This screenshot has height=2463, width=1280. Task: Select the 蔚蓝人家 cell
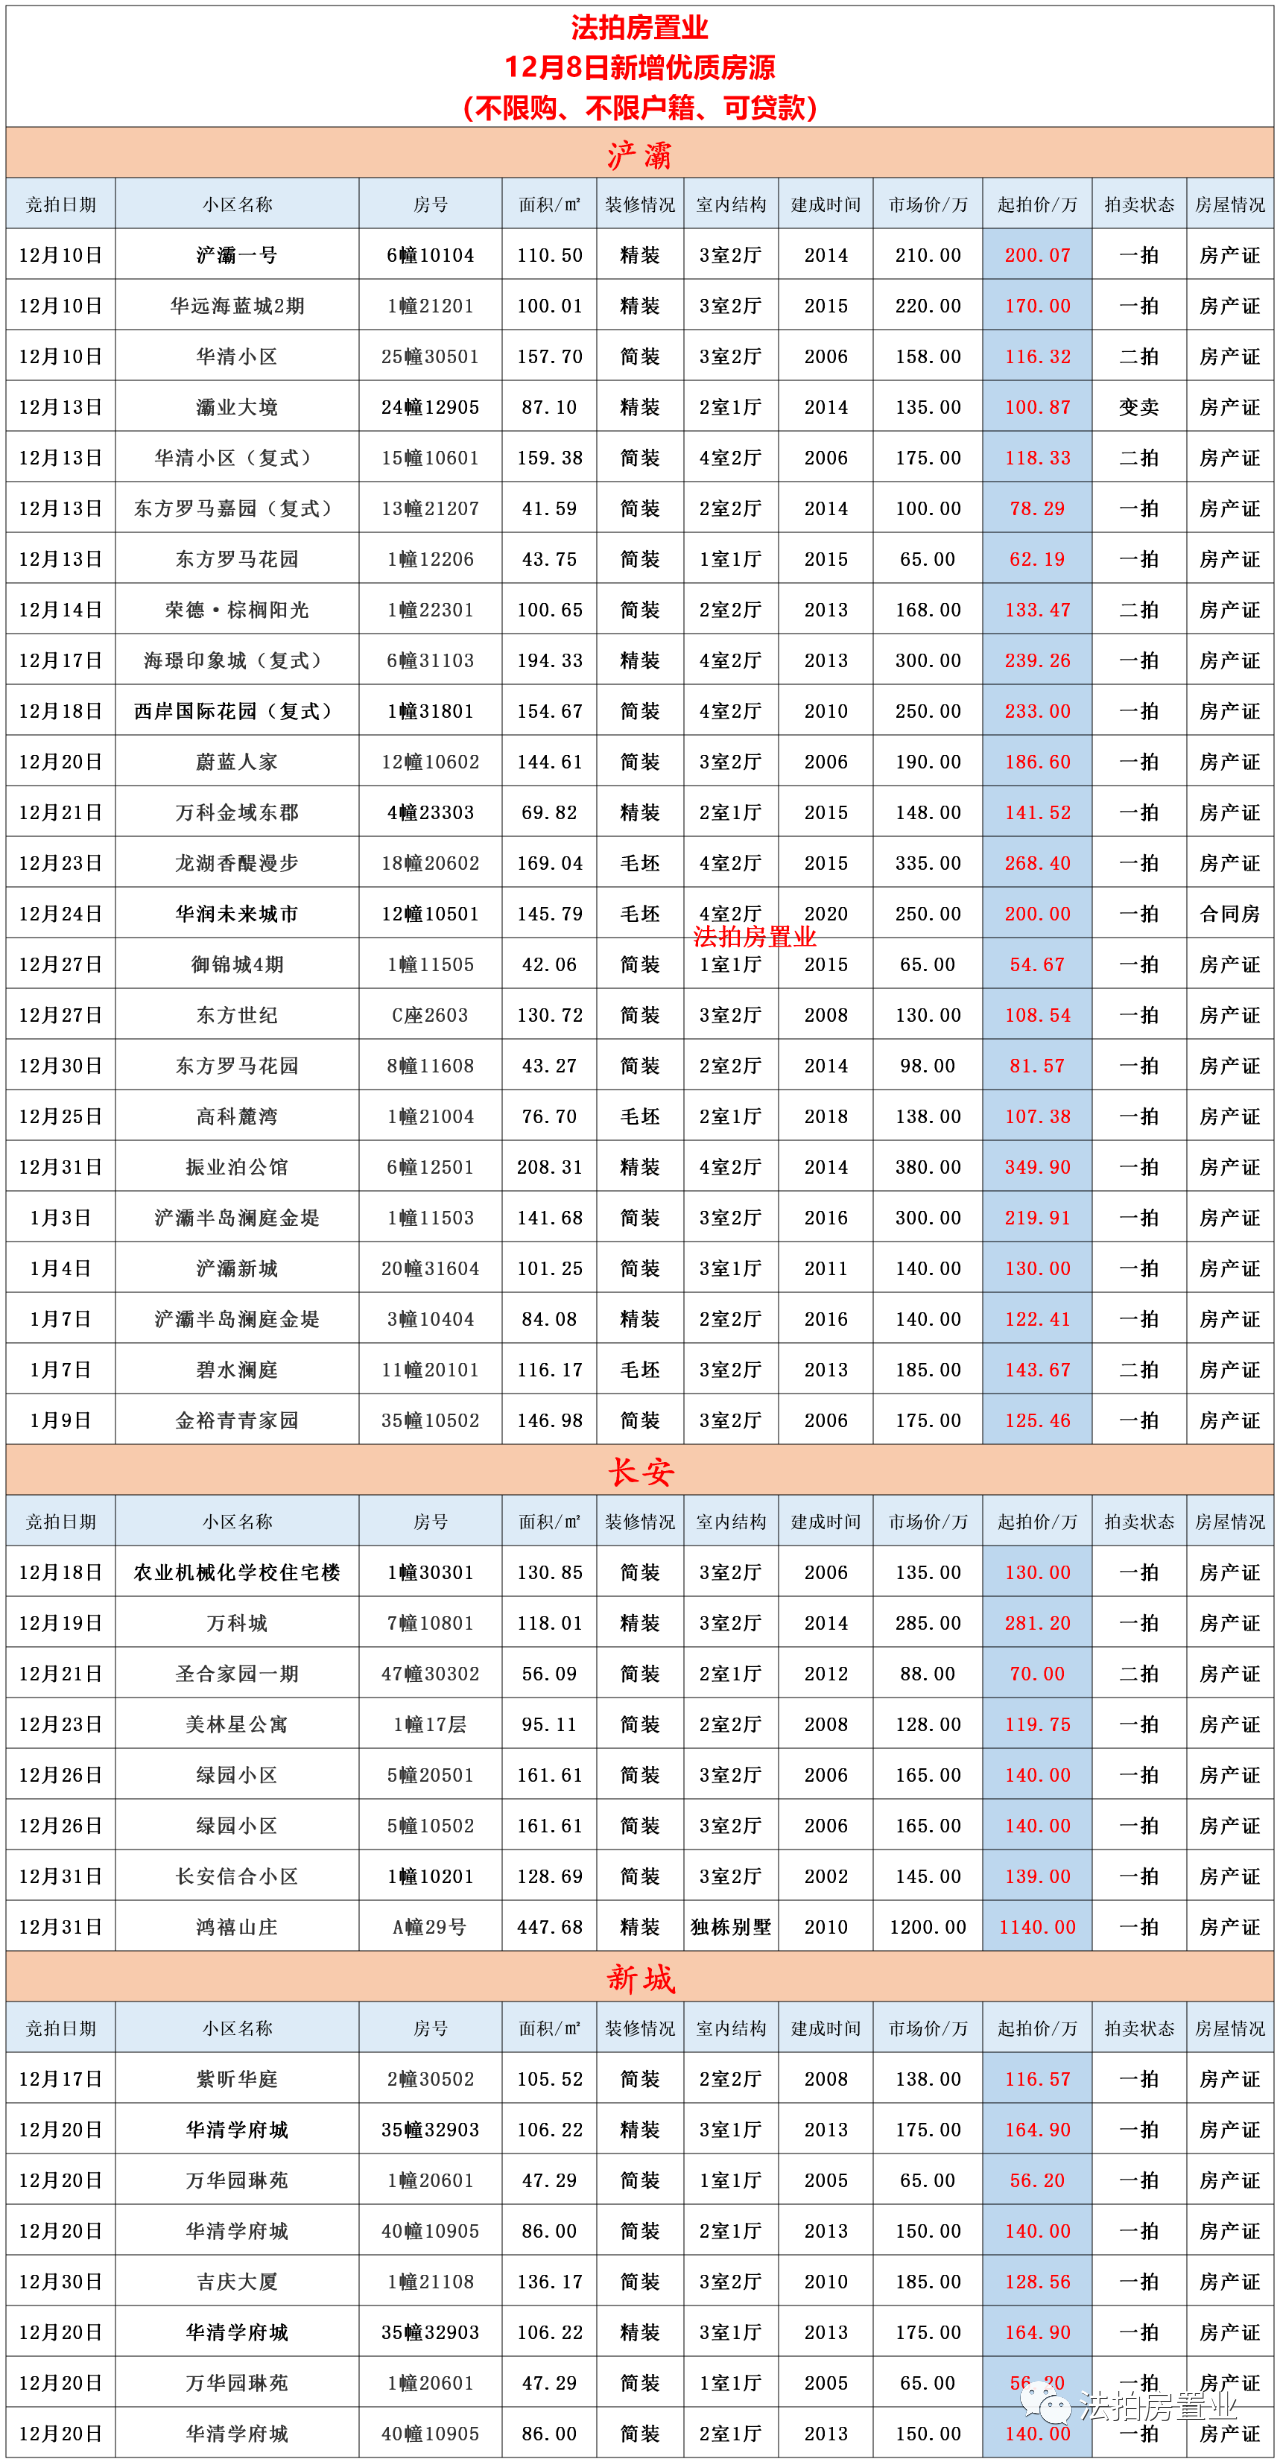(237, 762)
